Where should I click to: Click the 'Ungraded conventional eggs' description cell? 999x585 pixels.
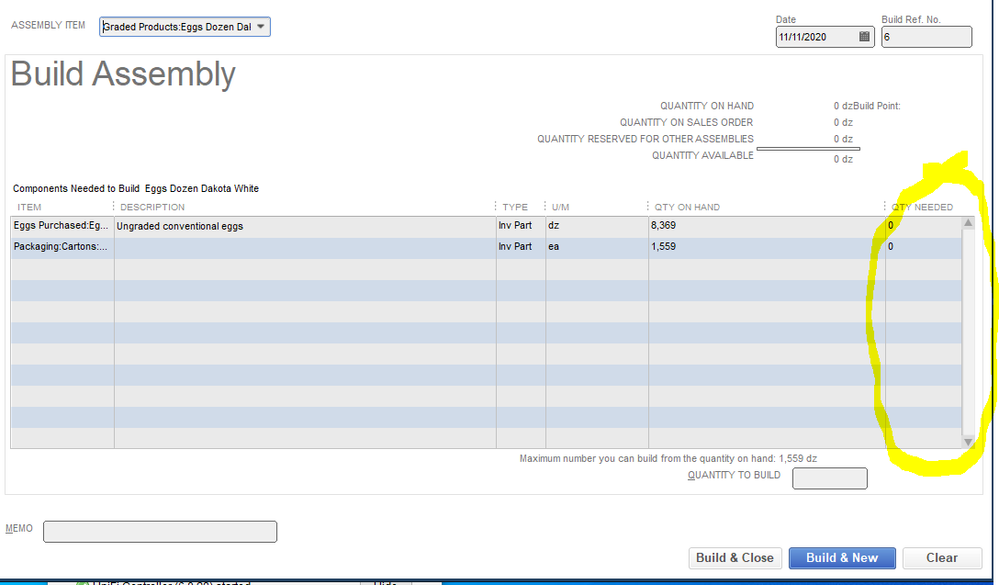pos(305,226)
